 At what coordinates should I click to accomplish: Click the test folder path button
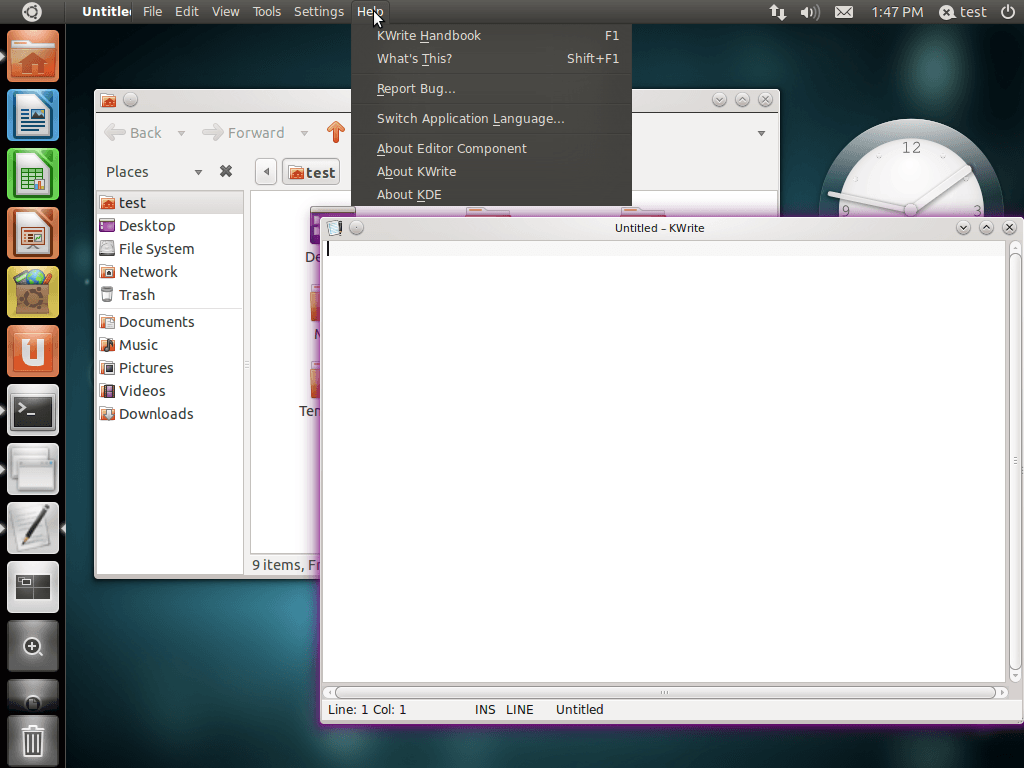311,172
